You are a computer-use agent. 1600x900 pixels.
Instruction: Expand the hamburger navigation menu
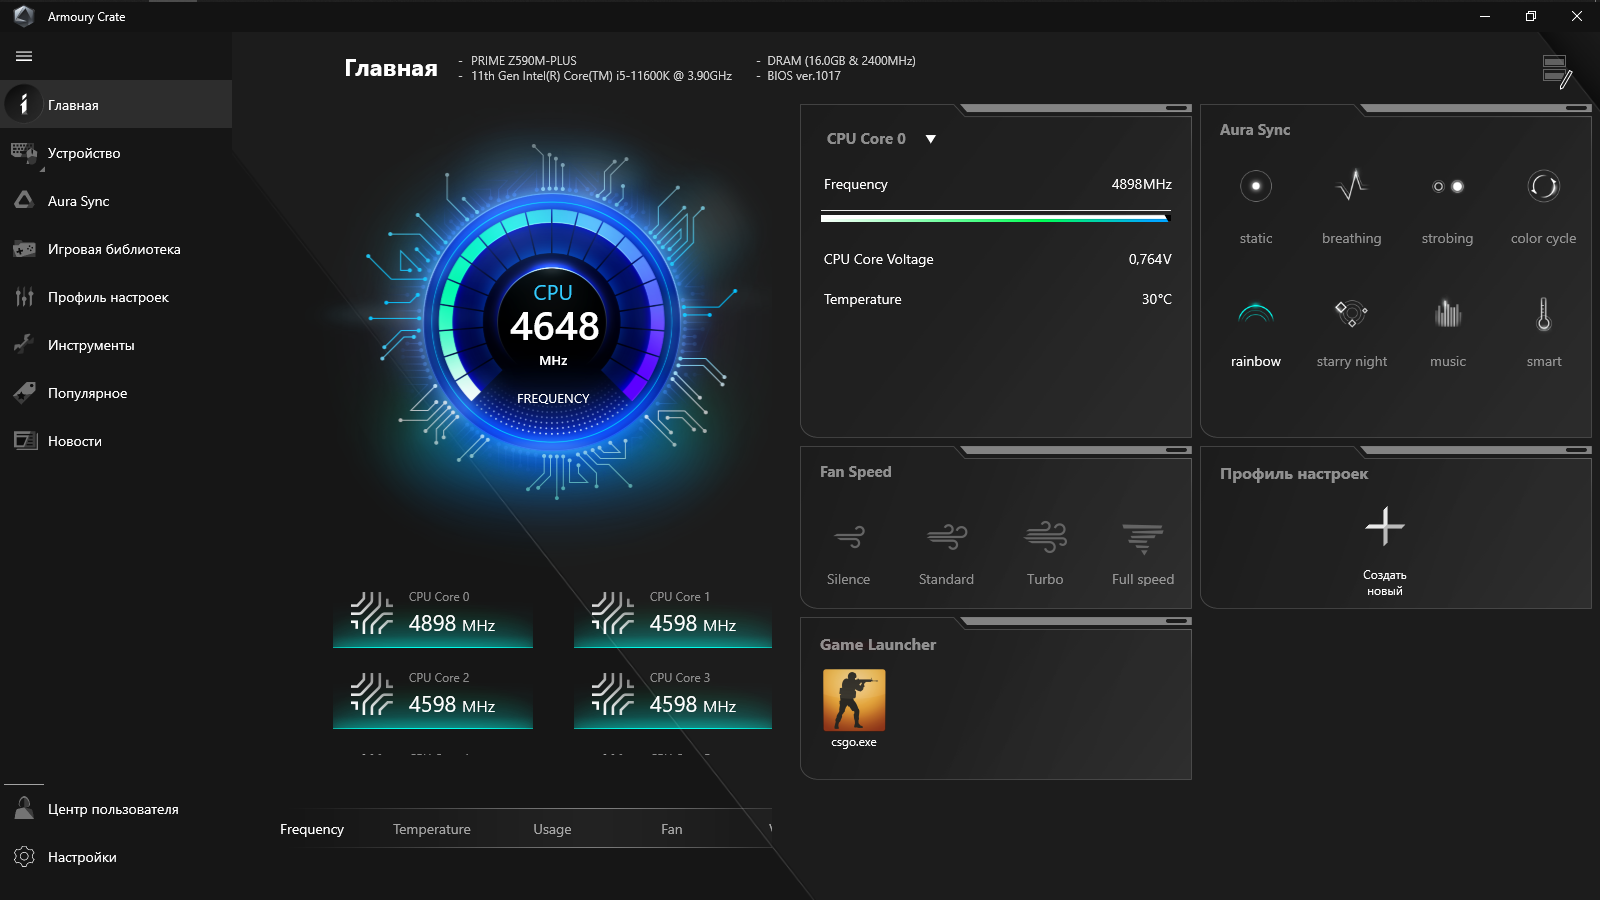[24, 57]
